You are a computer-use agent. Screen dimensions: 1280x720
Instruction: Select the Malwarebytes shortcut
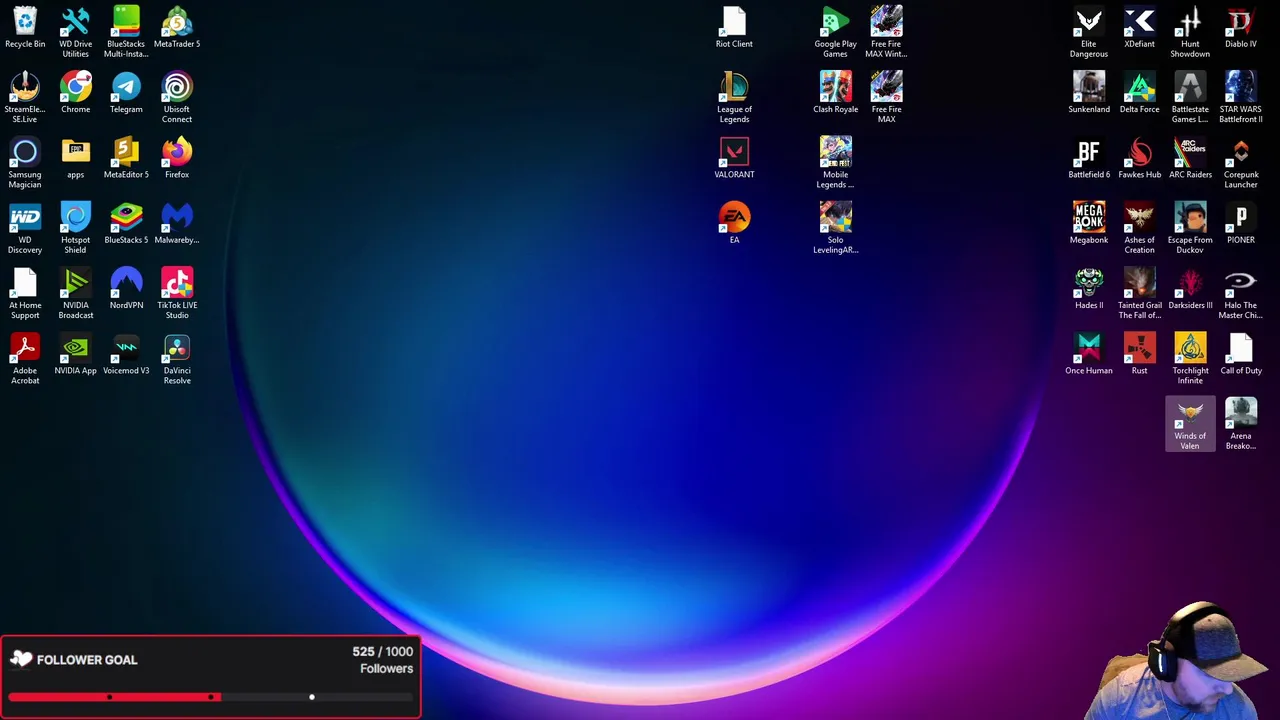tap(177, 217)
